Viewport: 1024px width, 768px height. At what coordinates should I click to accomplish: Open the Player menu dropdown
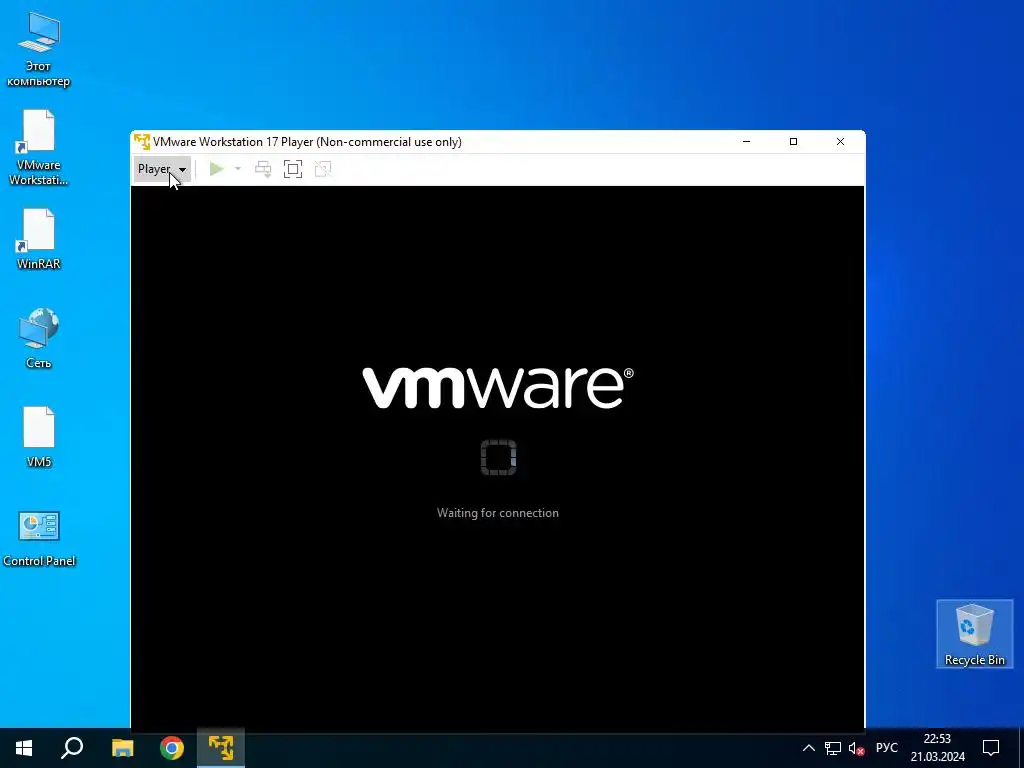tap(162, 169)
